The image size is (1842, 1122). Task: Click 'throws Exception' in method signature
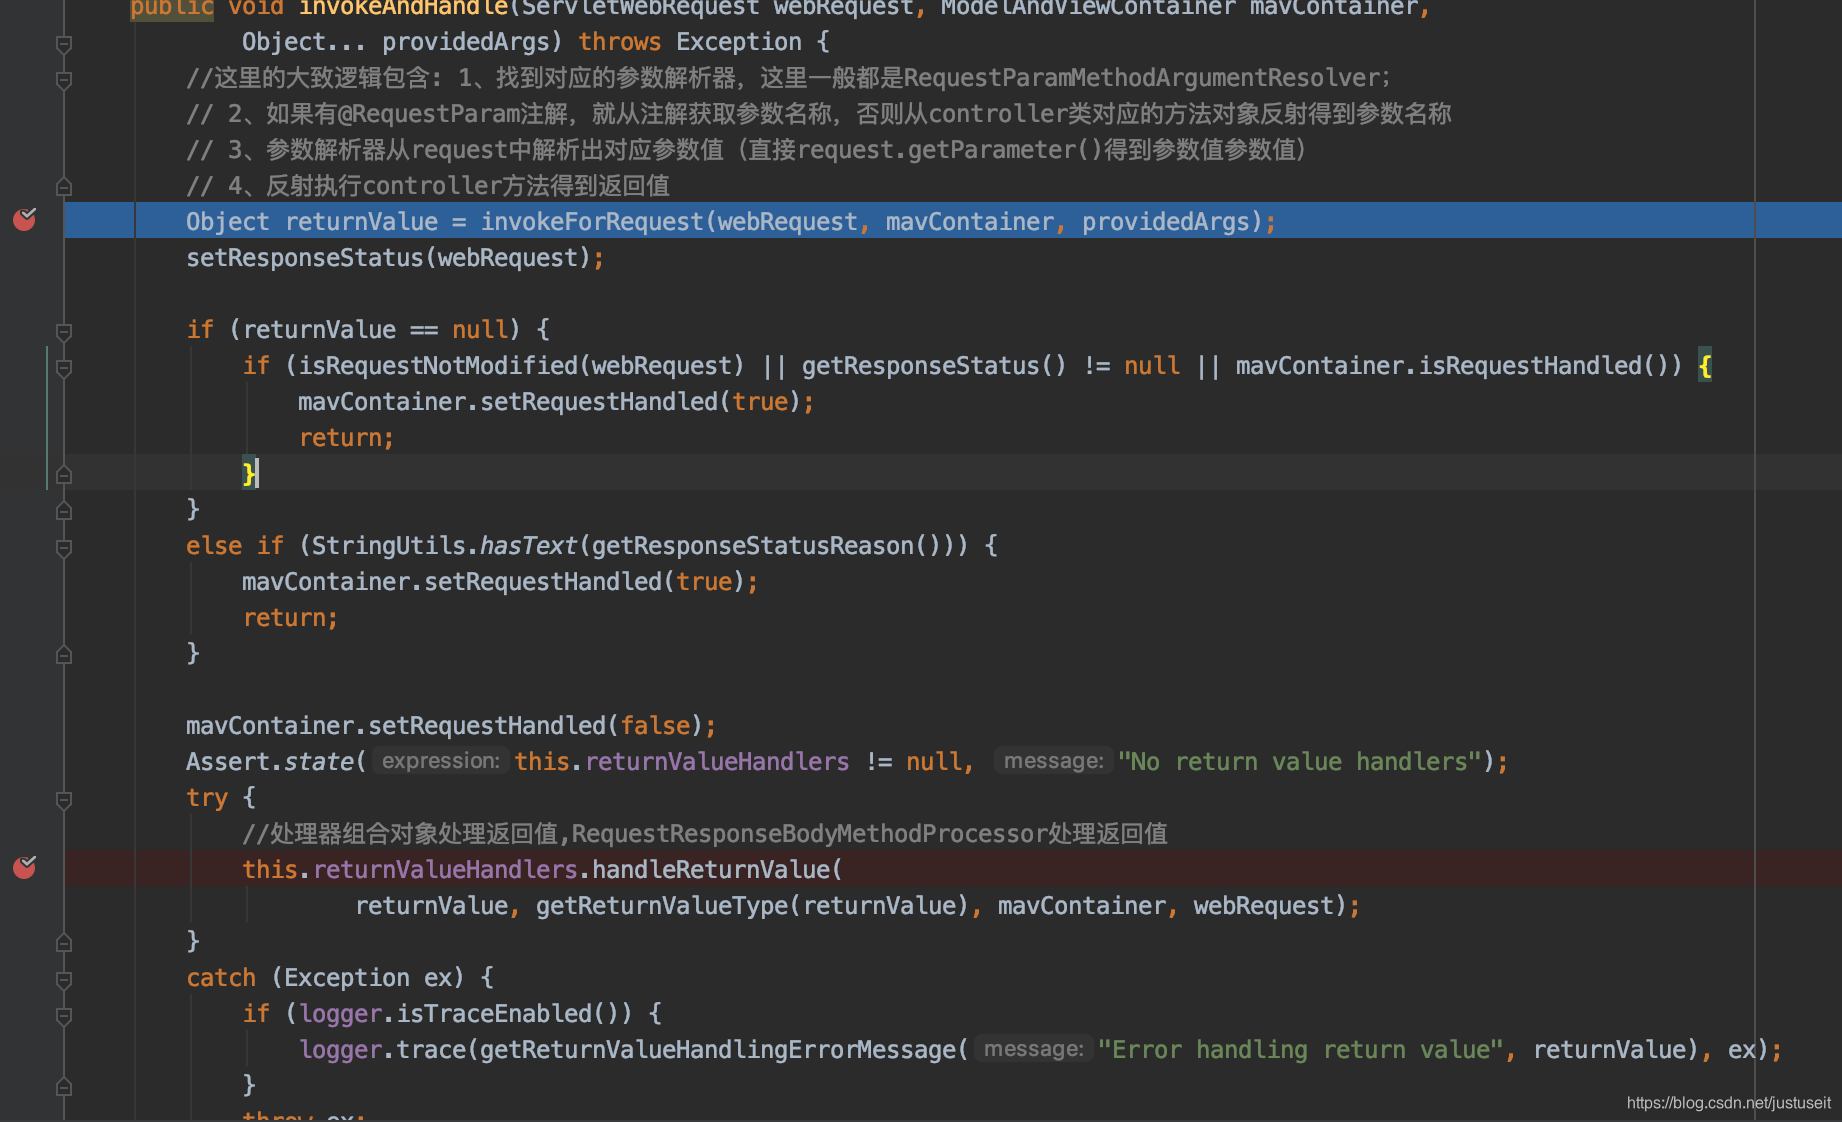(x=690, y=42)
